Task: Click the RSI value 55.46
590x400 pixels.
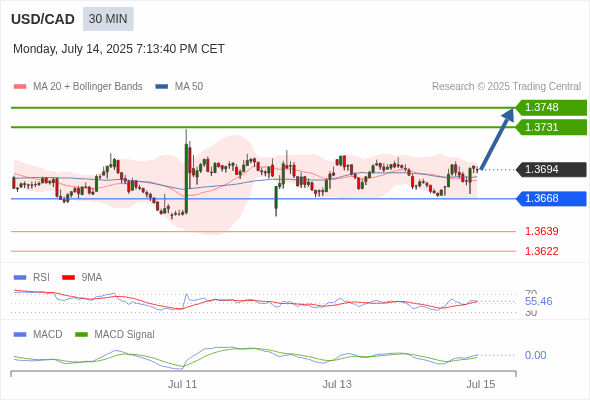Action: click(x=538, y=301)
